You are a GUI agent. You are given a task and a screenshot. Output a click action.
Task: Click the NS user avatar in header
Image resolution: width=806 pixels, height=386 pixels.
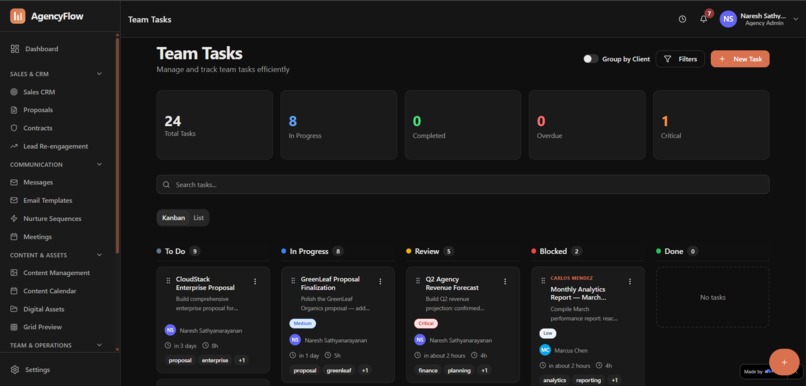[728, 19]
